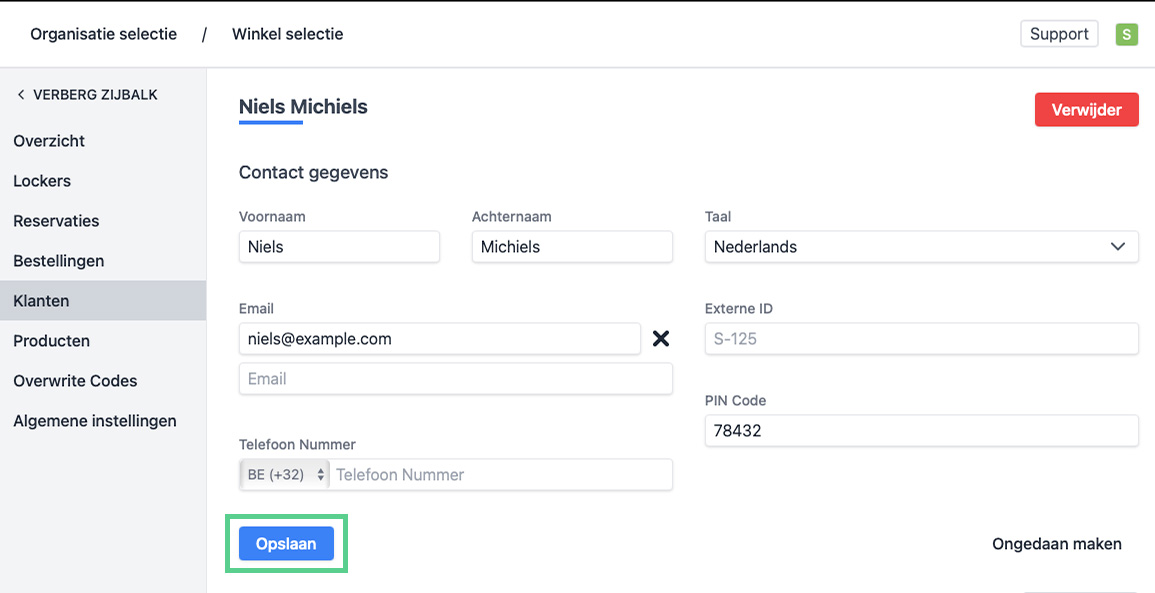This screenshot has height=593, width=1155.
Task: Open the green S user avatar
Action: [1126, 34]
